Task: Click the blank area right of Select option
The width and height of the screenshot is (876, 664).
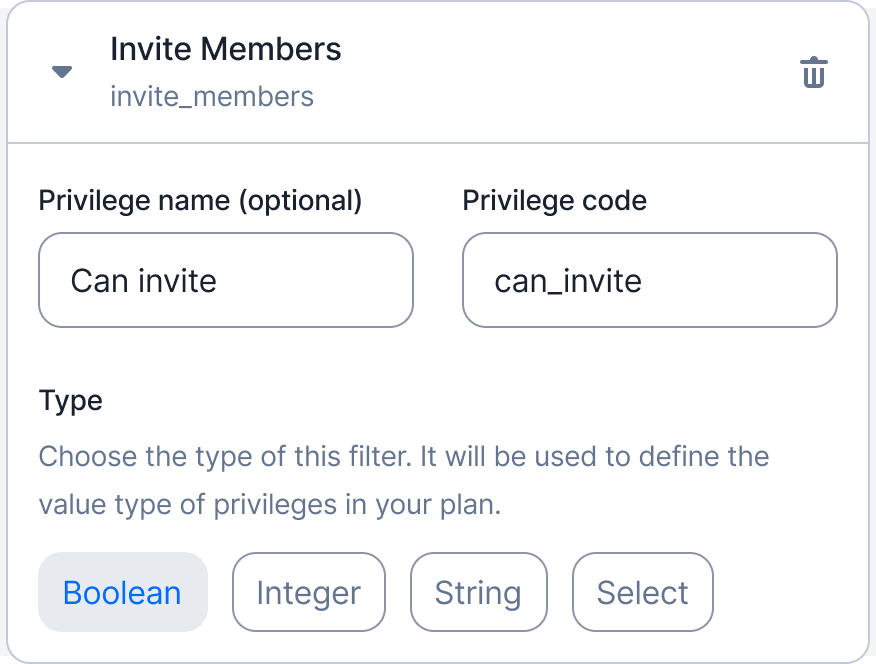Action: click(788, 592)
